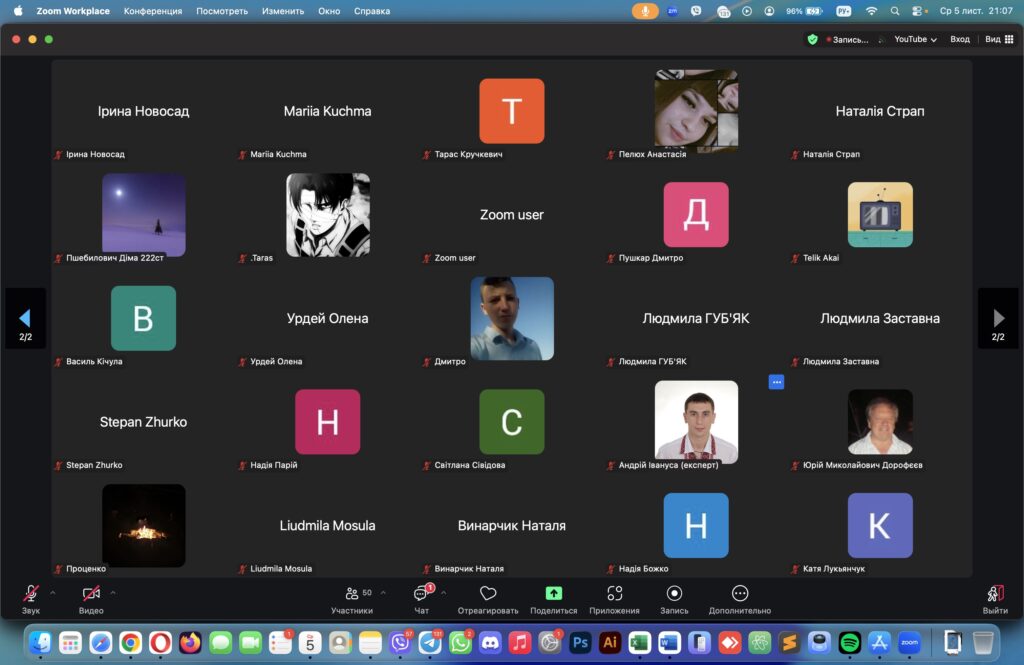Open the Конференция menu in the menu bar
Image resolution: width=1024 pixels, height=665 pixels.
[153, 11]
